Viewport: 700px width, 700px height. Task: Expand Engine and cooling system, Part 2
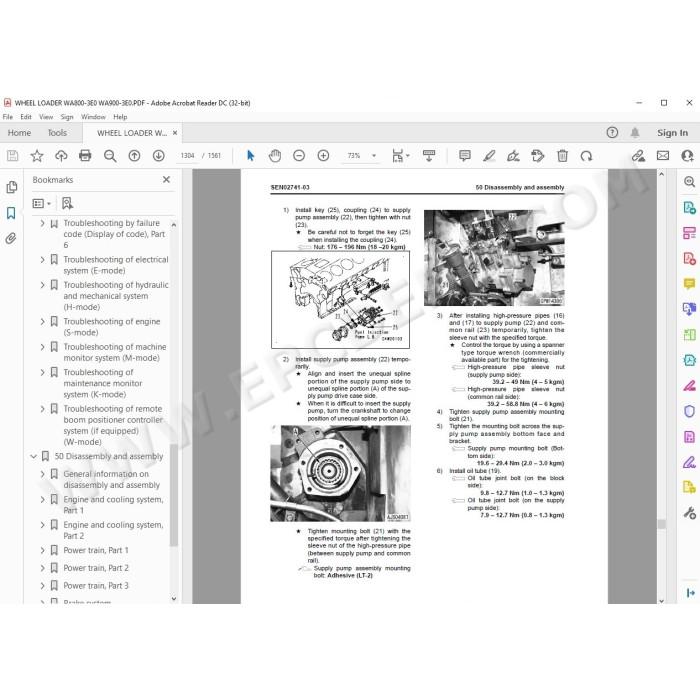42,525
